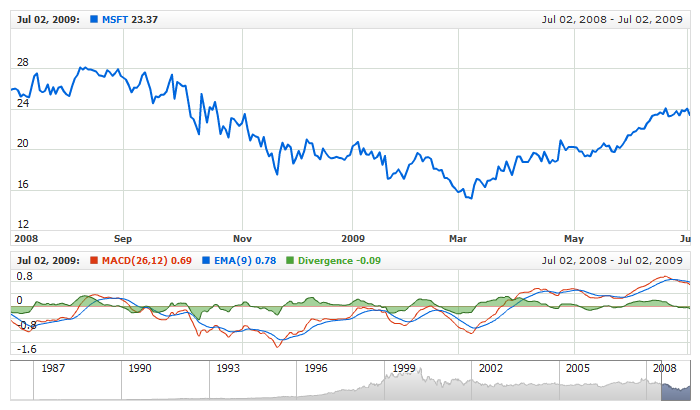Select the Nov label on the time axis
This screenshot has width=700, height=410.
[244, 239]
